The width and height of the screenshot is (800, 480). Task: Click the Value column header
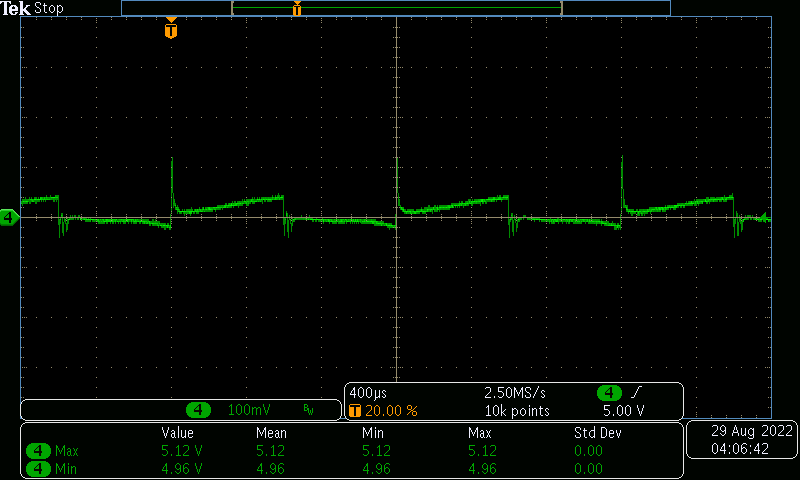click(178, 433)
